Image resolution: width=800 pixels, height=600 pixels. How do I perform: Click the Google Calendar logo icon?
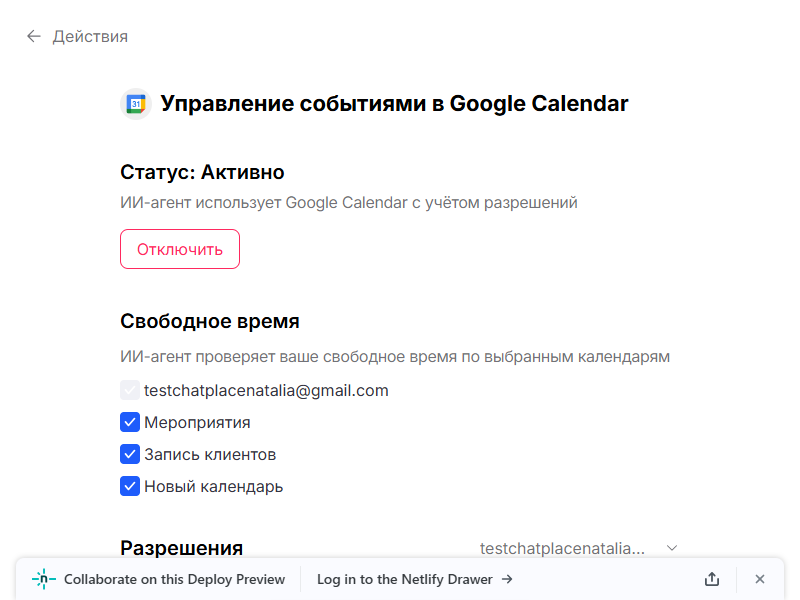coord(136,104)
